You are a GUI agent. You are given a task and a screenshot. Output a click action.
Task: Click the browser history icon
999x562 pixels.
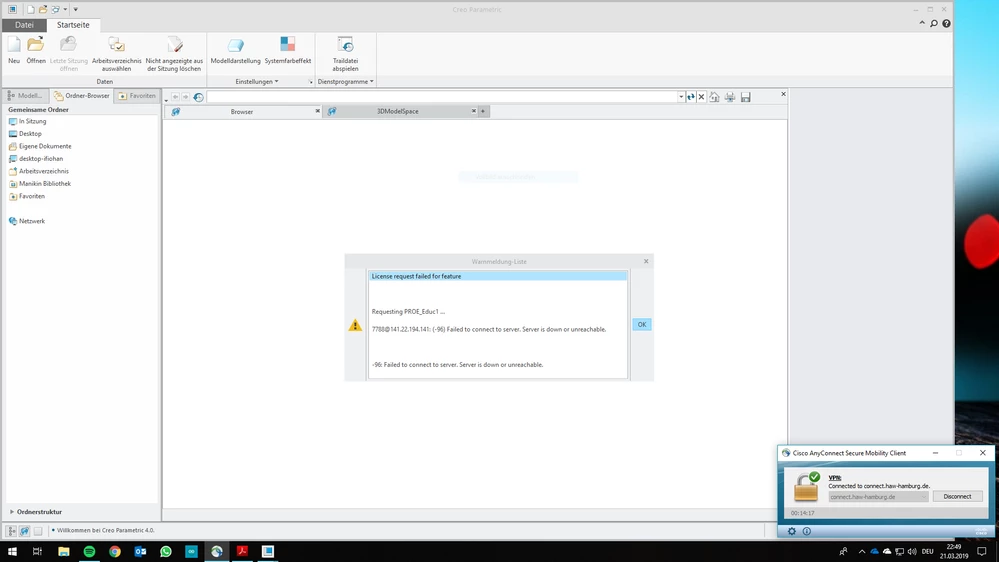[x=198, y=97]
